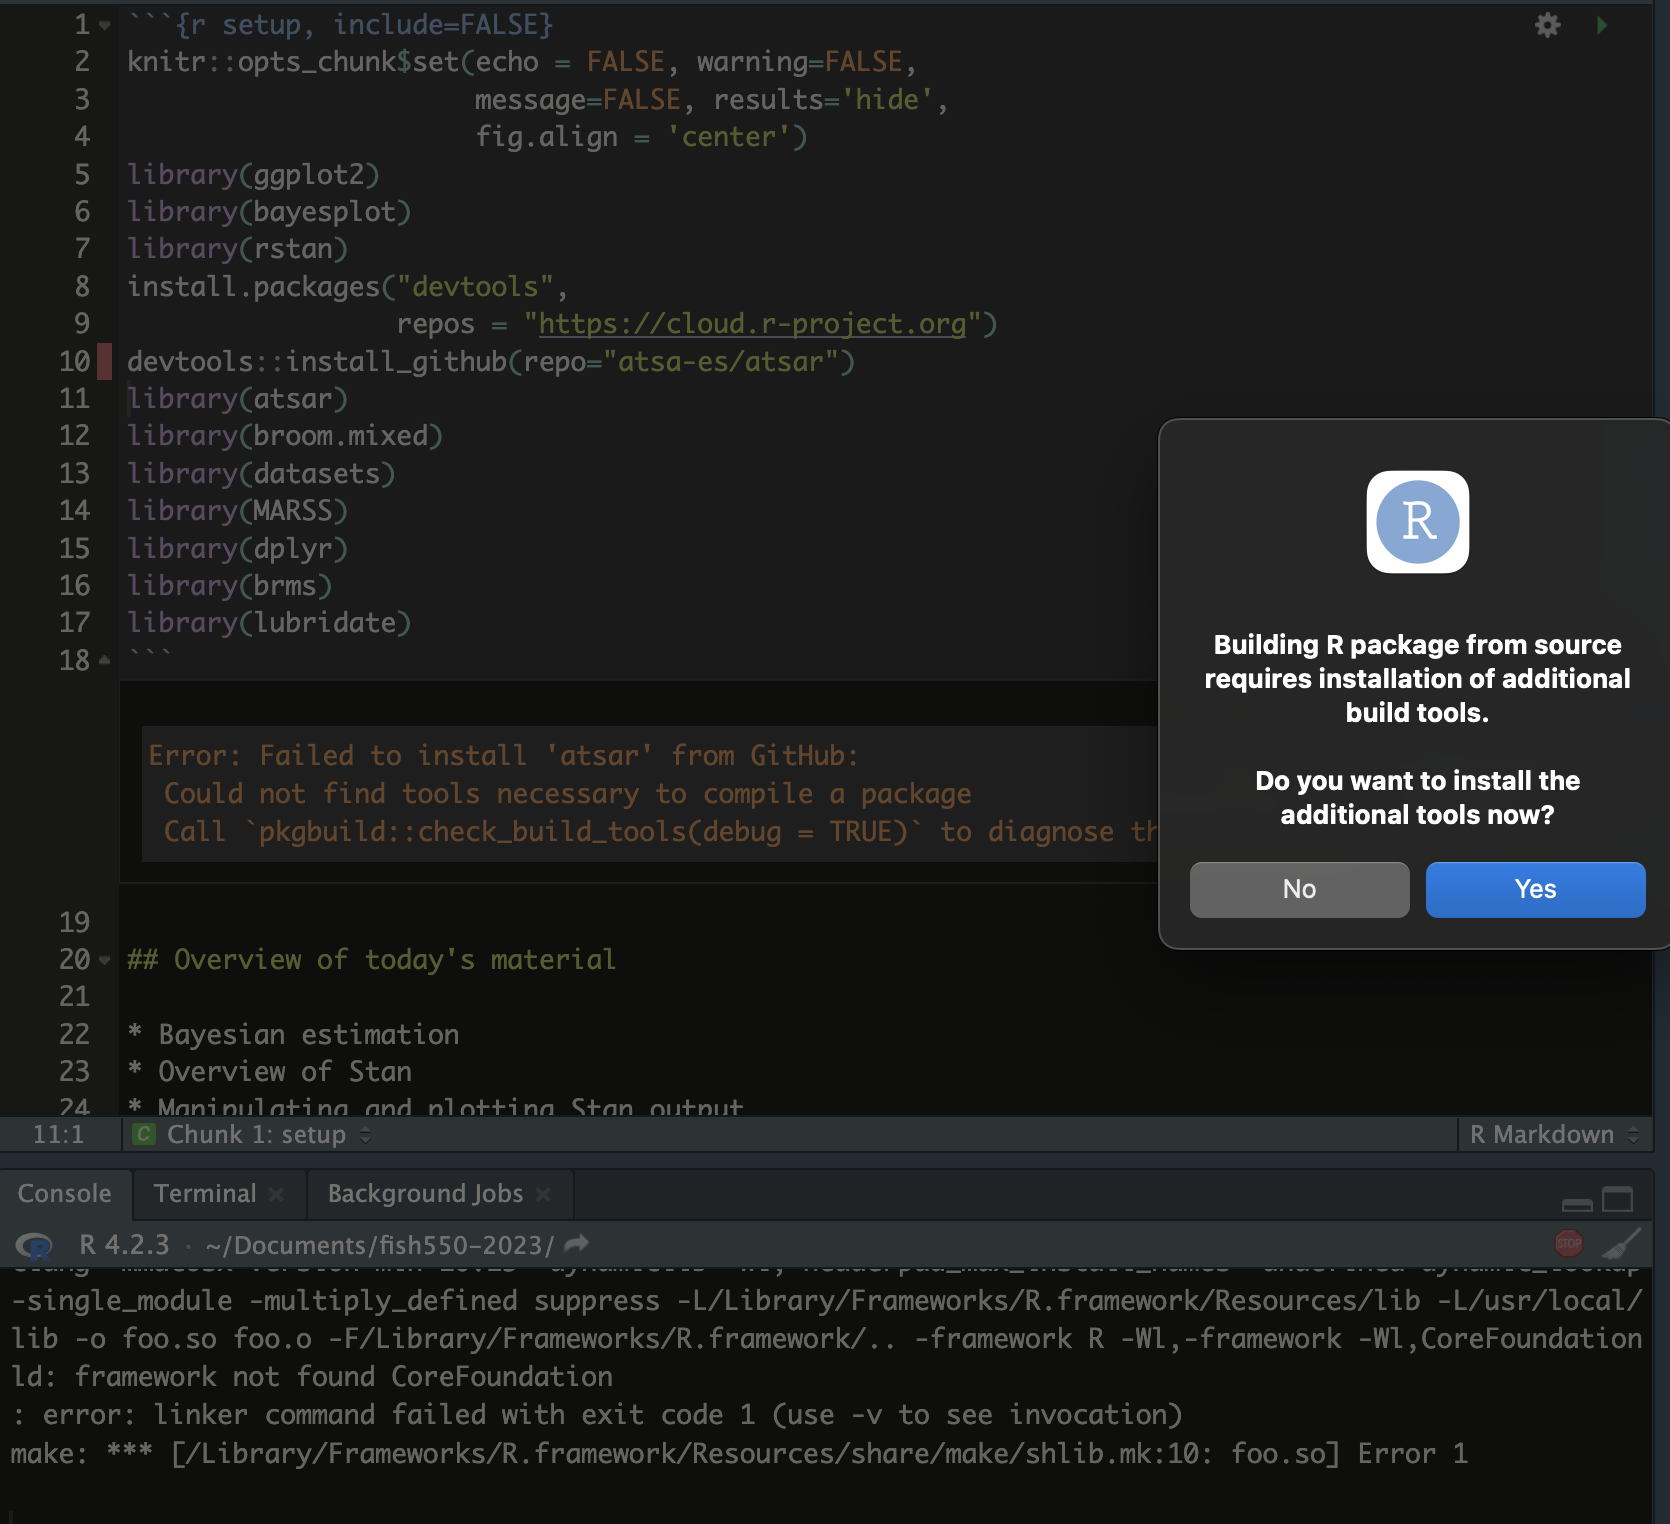This screenshot has width=1670, height=1524.
Task: Click the R 4.2.3 version label
Action: 124,1245
